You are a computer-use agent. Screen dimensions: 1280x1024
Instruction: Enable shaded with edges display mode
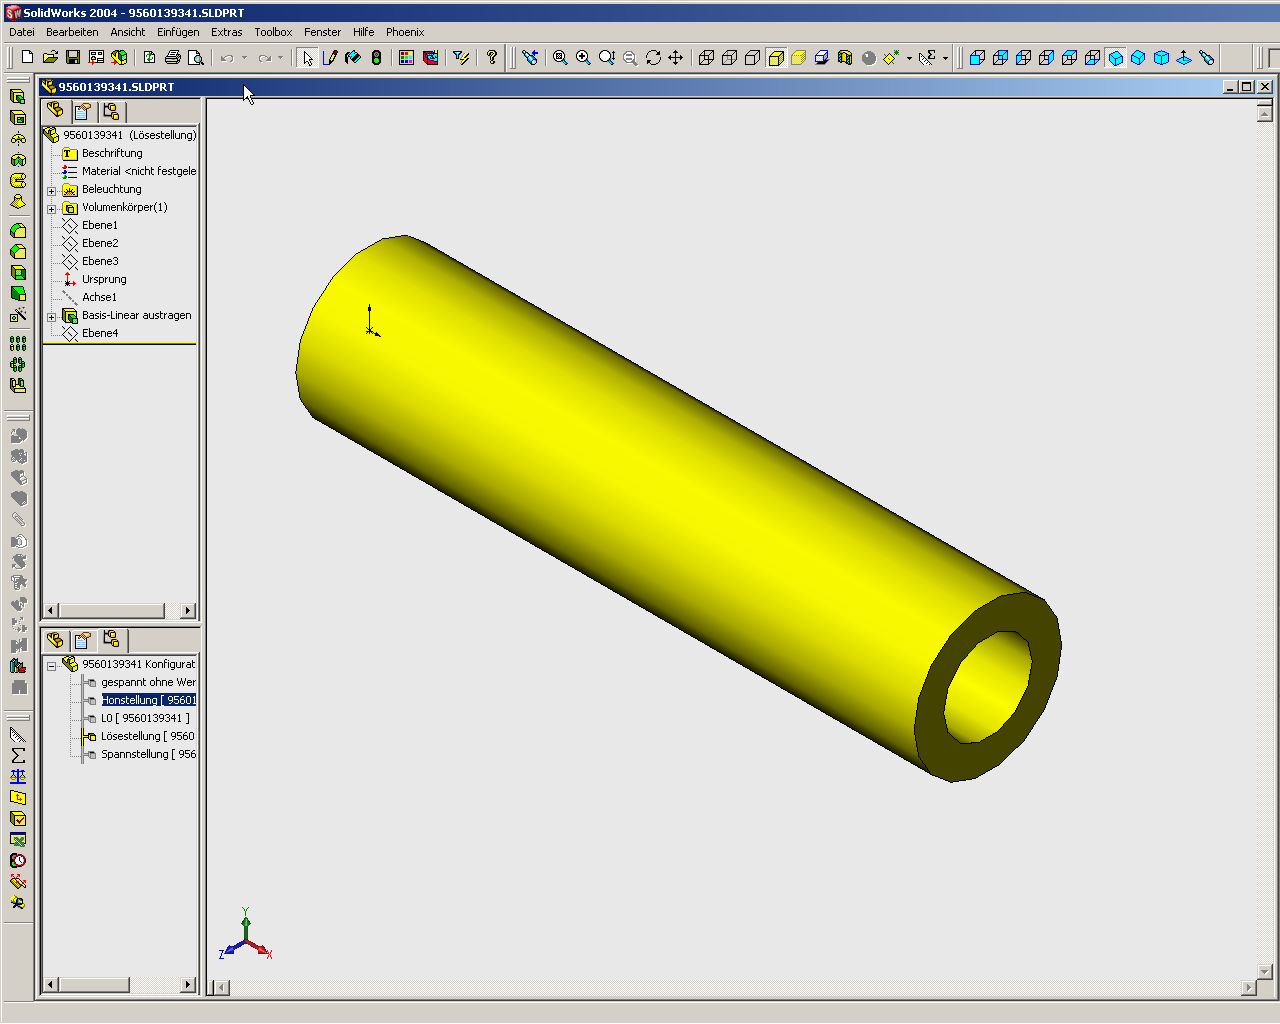pyautogui.click(x=776, y=58)
